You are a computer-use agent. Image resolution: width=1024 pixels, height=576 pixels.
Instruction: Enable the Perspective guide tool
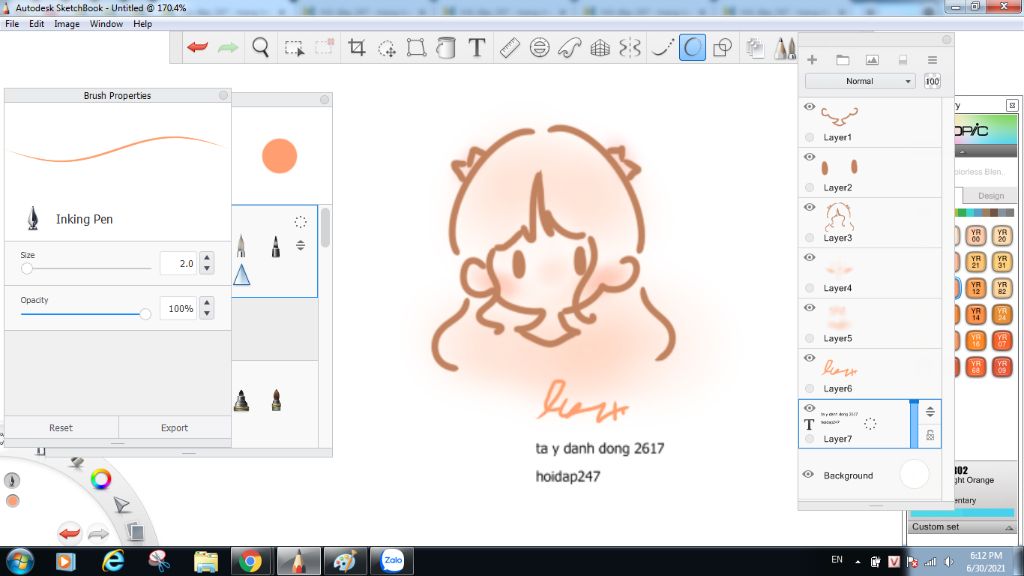(600, 48)
